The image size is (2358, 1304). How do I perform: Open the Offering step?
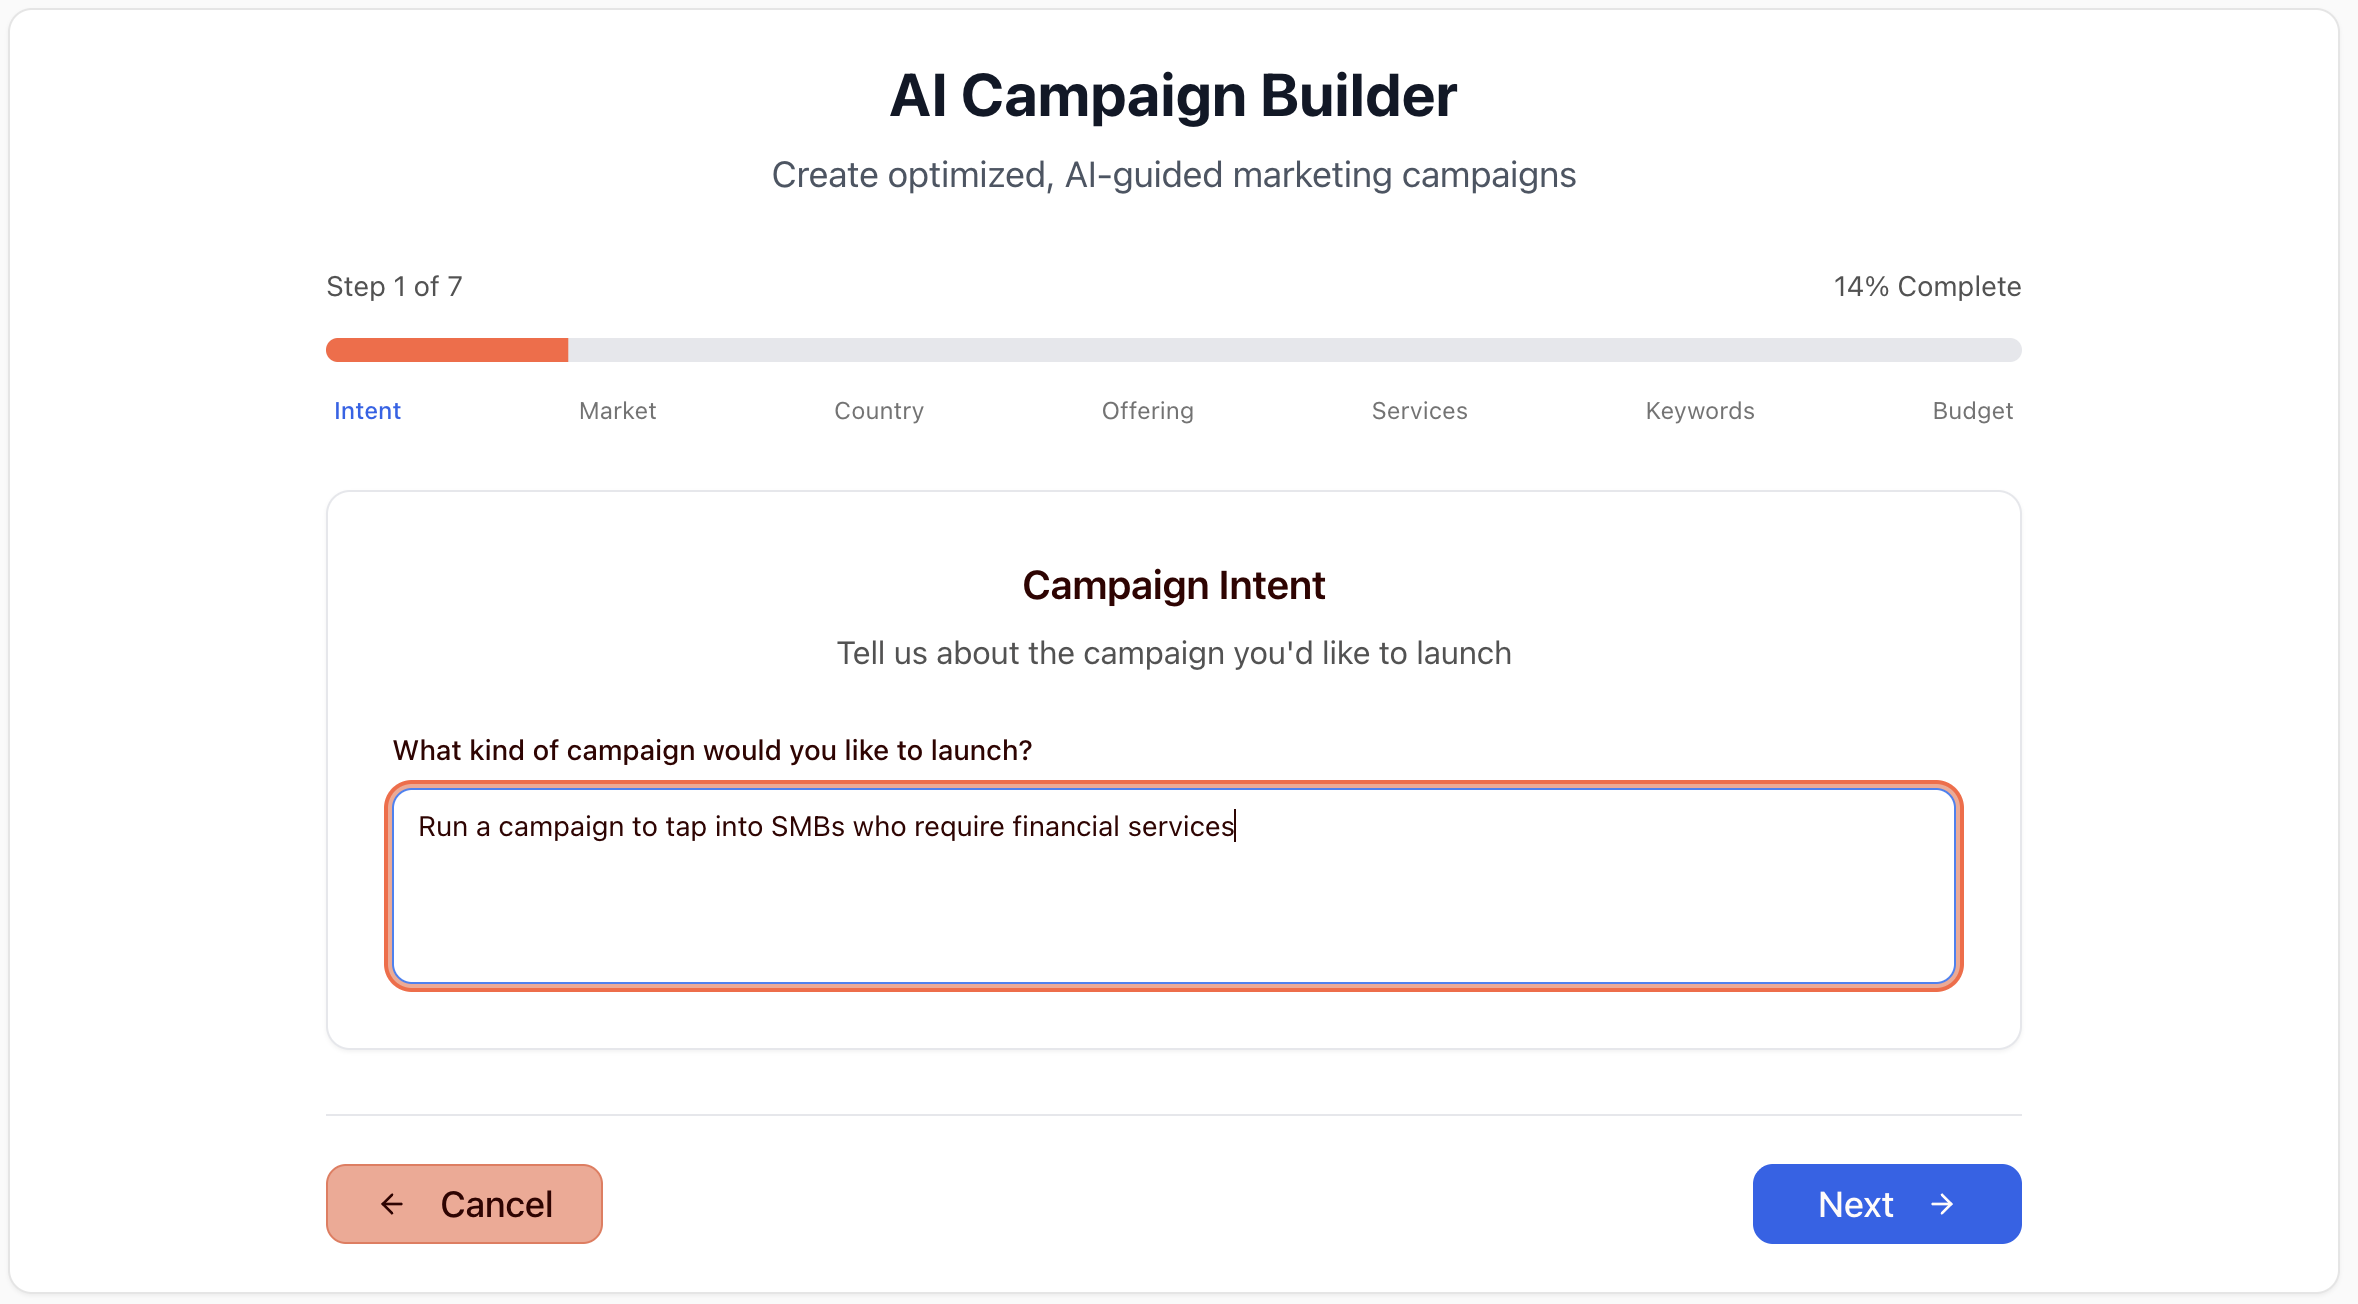(x=1147, y=411)
